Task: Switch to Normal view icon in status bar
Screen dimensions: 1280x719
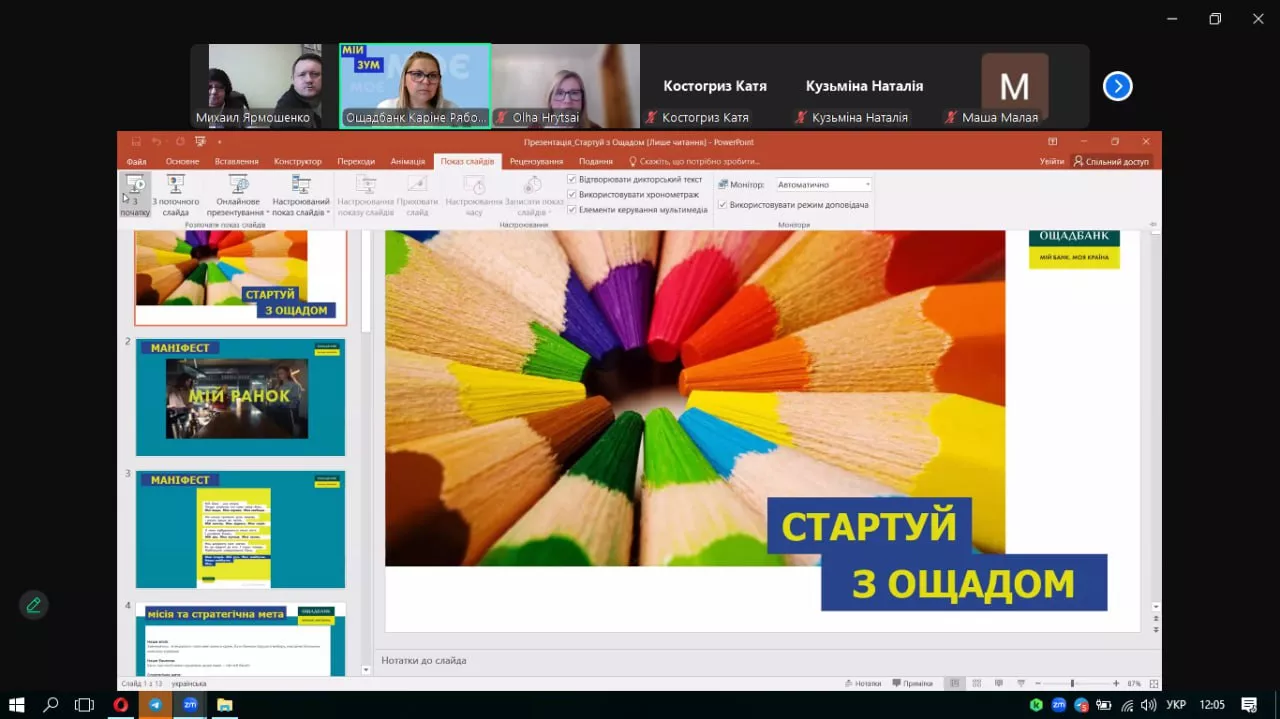Action: point(955,684)
